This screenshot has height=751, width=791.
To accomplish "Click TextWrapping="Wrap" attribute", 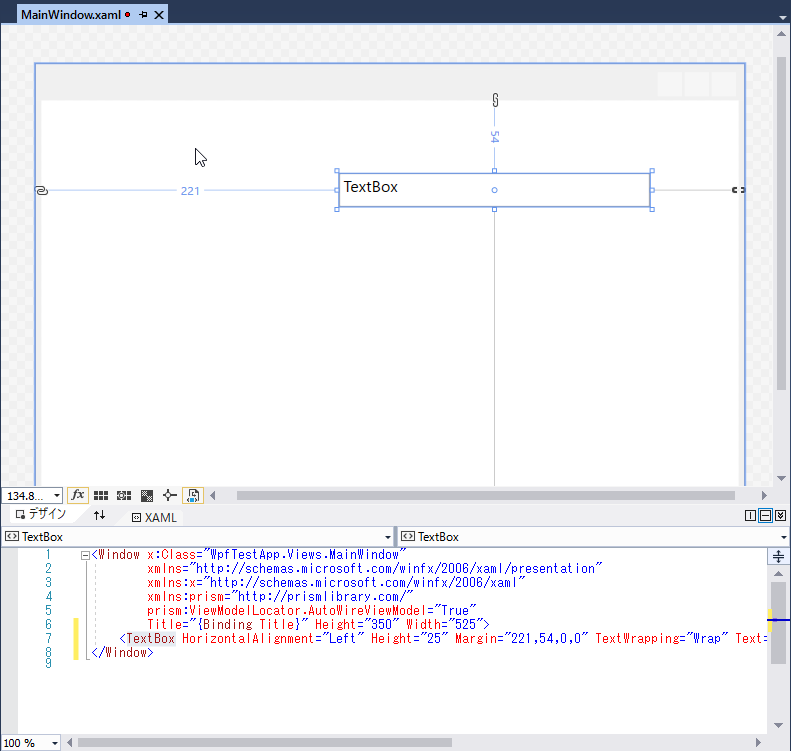I will click(662, 639).
